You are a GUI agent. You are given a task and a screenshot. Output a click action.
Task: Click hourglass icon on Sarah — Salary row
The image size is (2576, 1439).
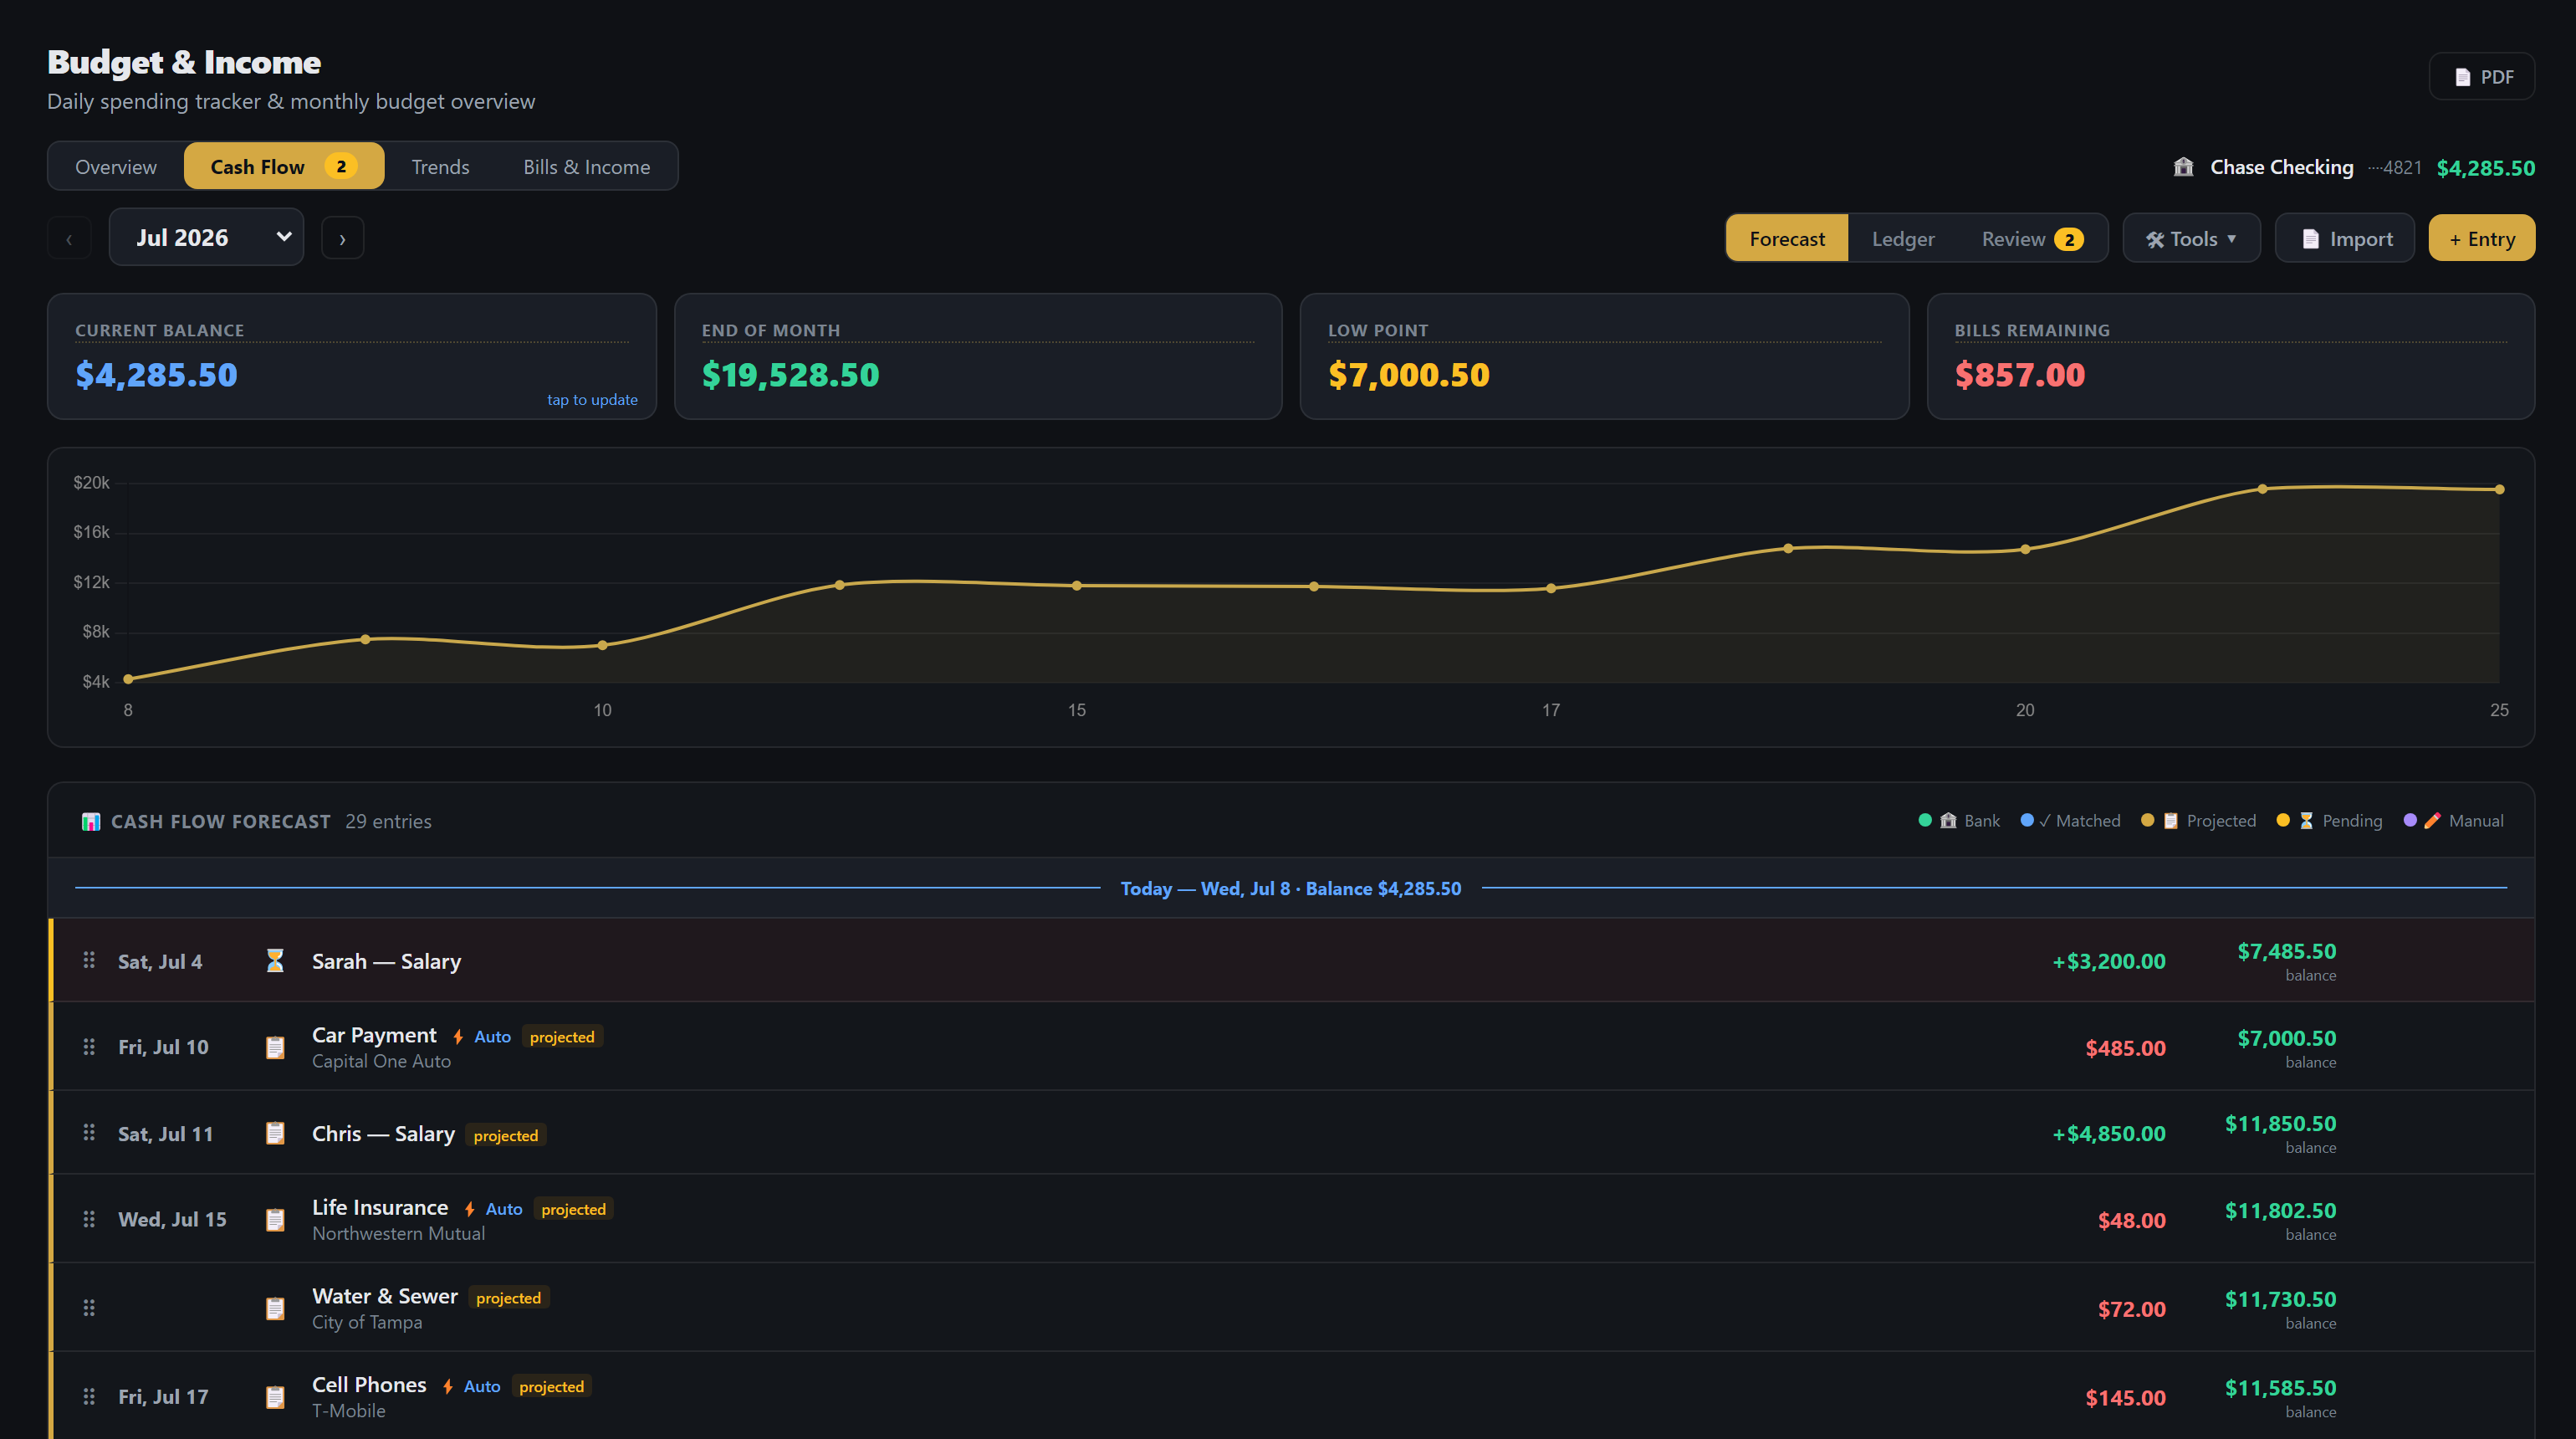[x=275, y=961]
